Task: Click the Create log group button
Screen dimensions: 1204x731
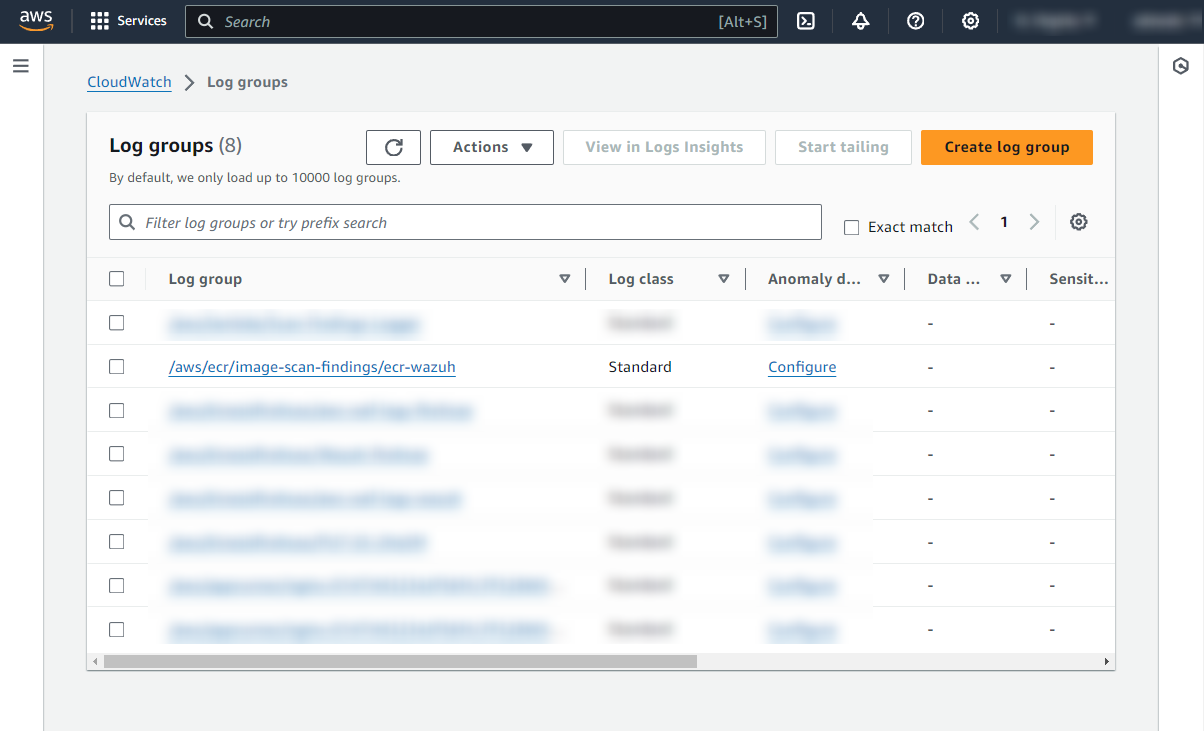Action: [1006, 147]
